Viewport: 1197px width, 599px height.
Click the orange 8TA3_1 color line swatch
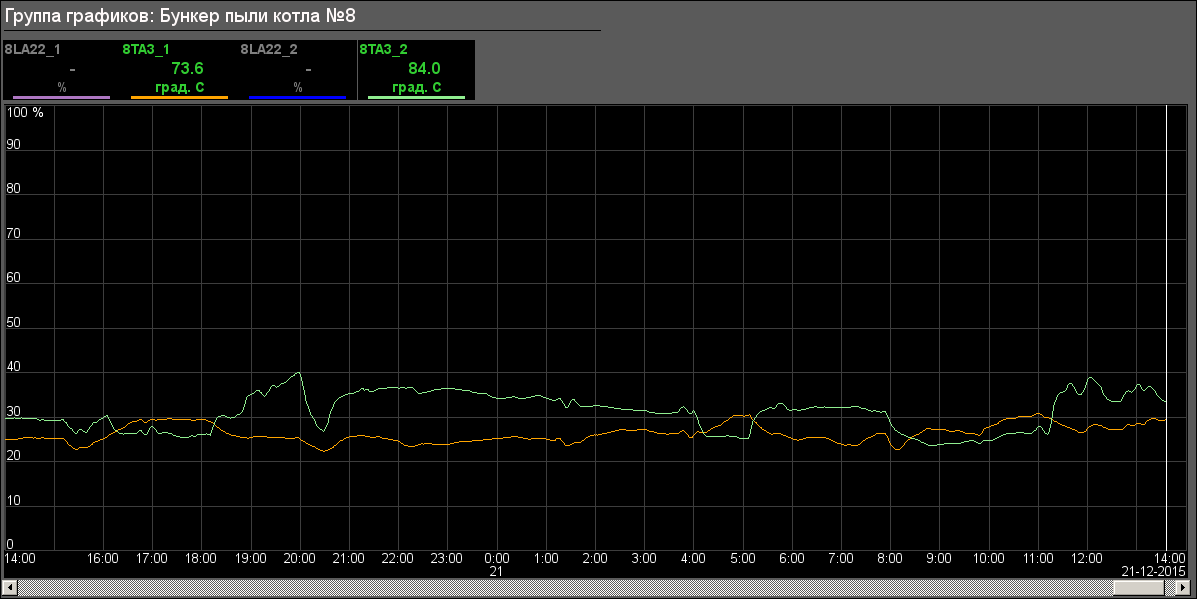tap(179, 98)
